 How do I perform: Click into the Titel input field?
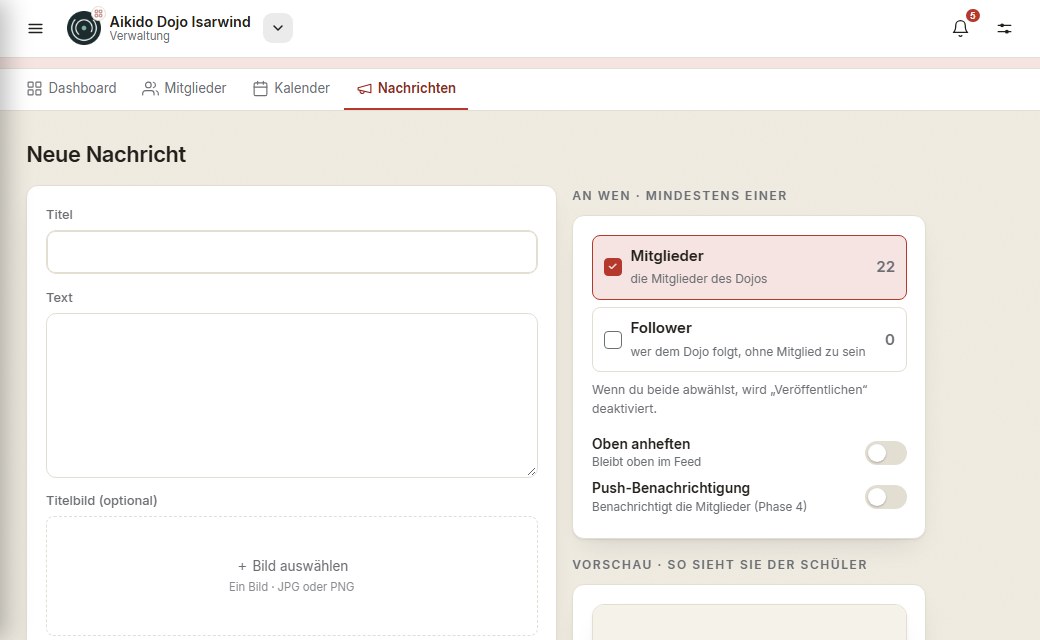[x=292, y=252]
